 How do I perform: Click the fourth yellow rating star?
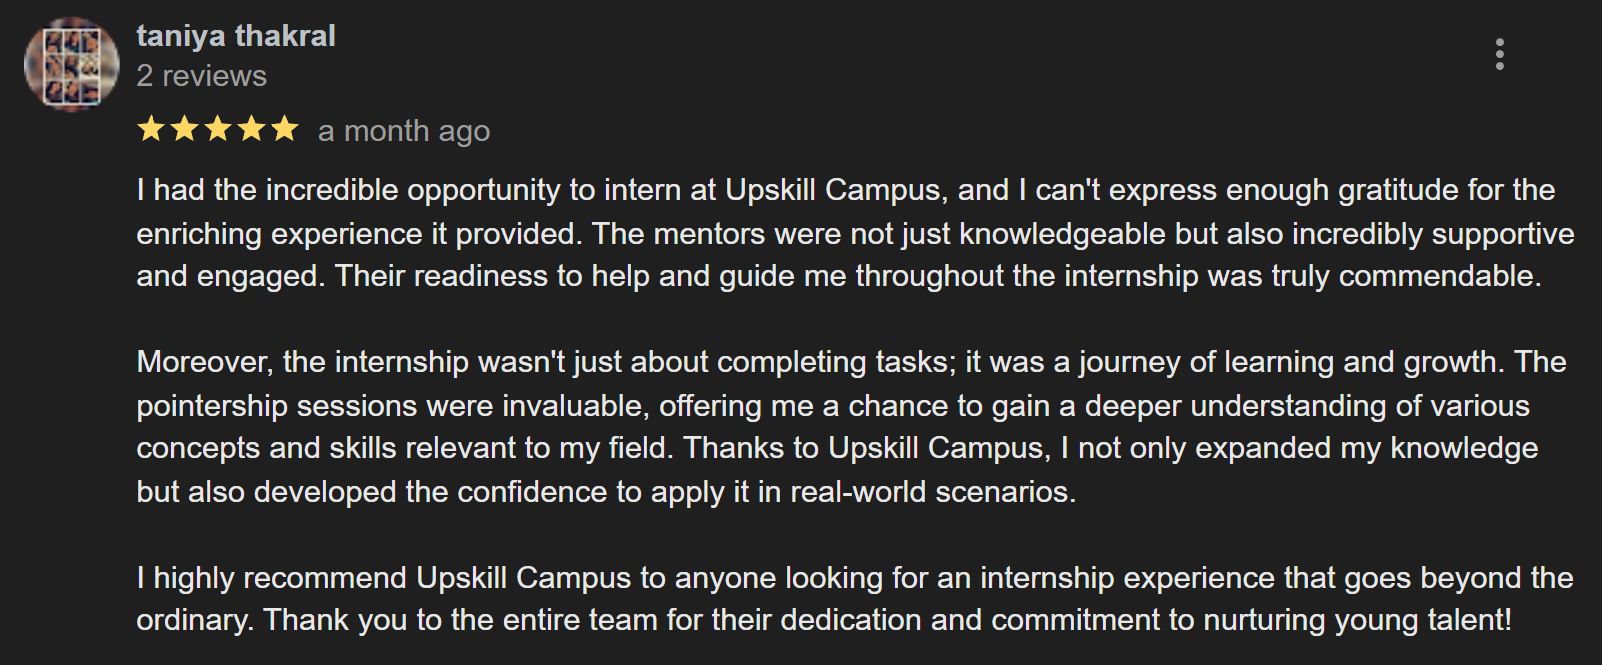(x=251, y=129)
